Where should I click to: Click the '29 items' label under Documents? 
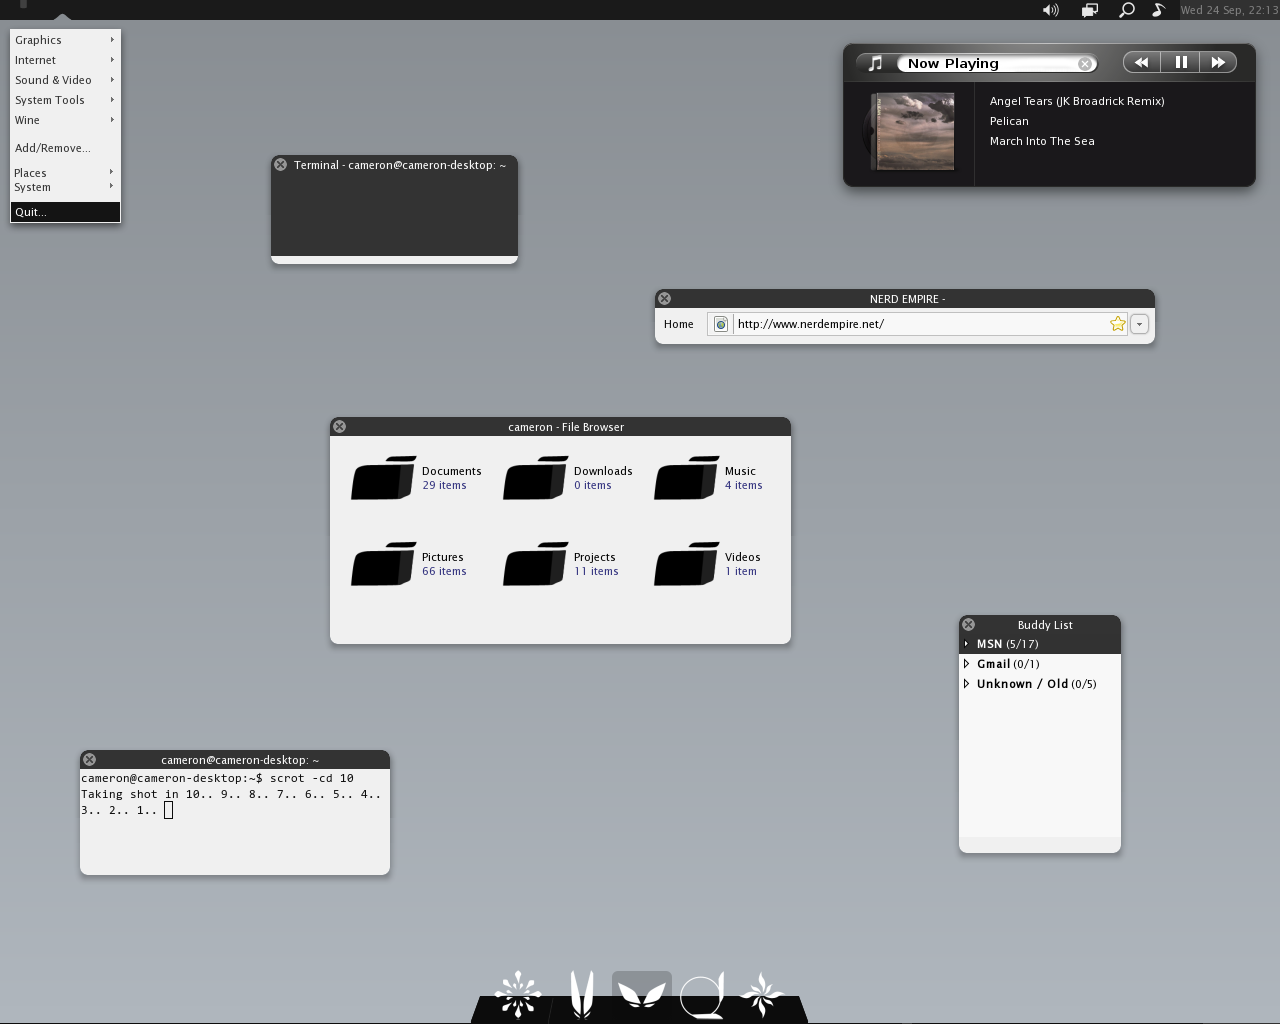[x=444, y=485]
